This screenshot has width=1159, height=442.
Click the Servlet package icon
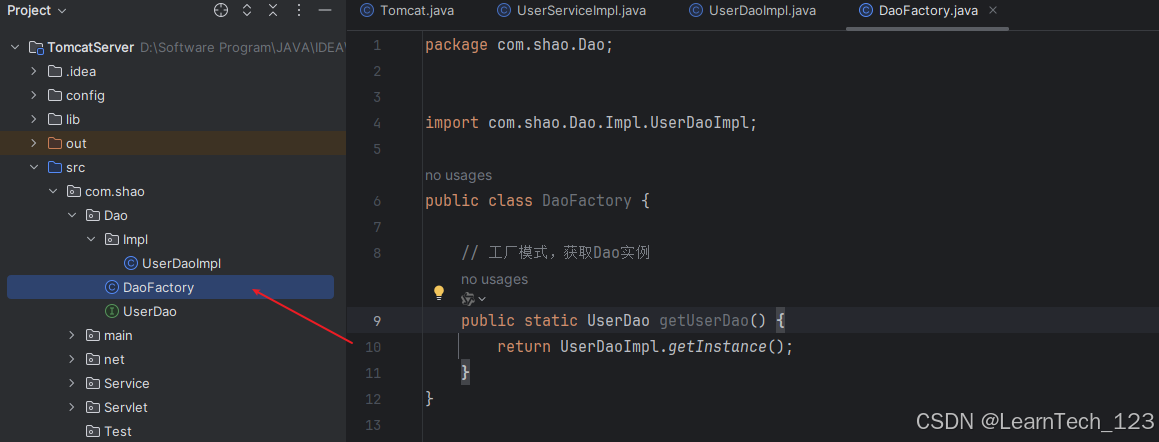pos(93,407)
